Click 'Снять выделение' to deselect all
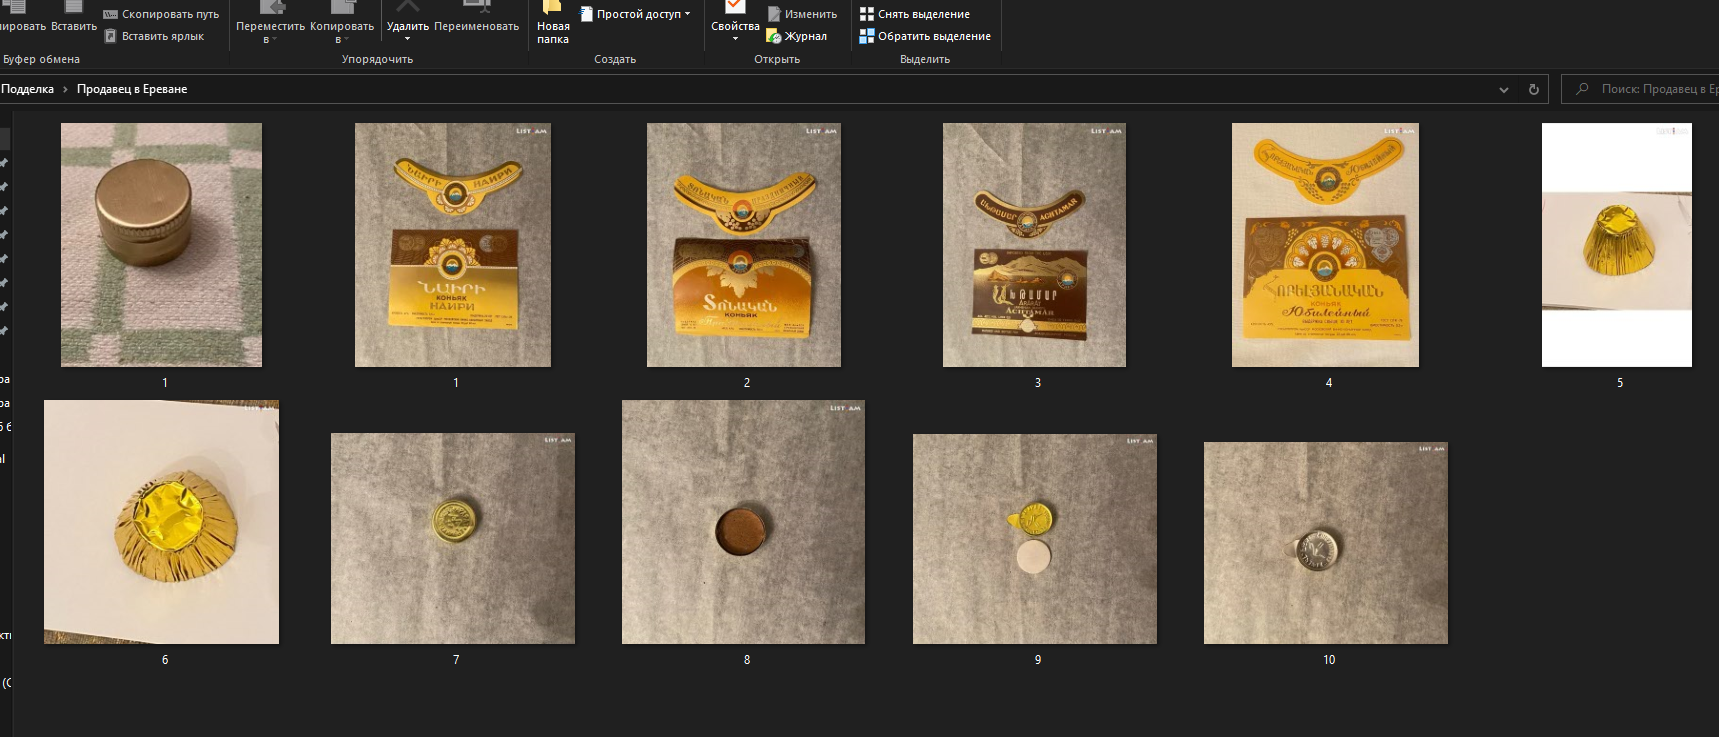The image size is (1719, 737). click(914, 14)
